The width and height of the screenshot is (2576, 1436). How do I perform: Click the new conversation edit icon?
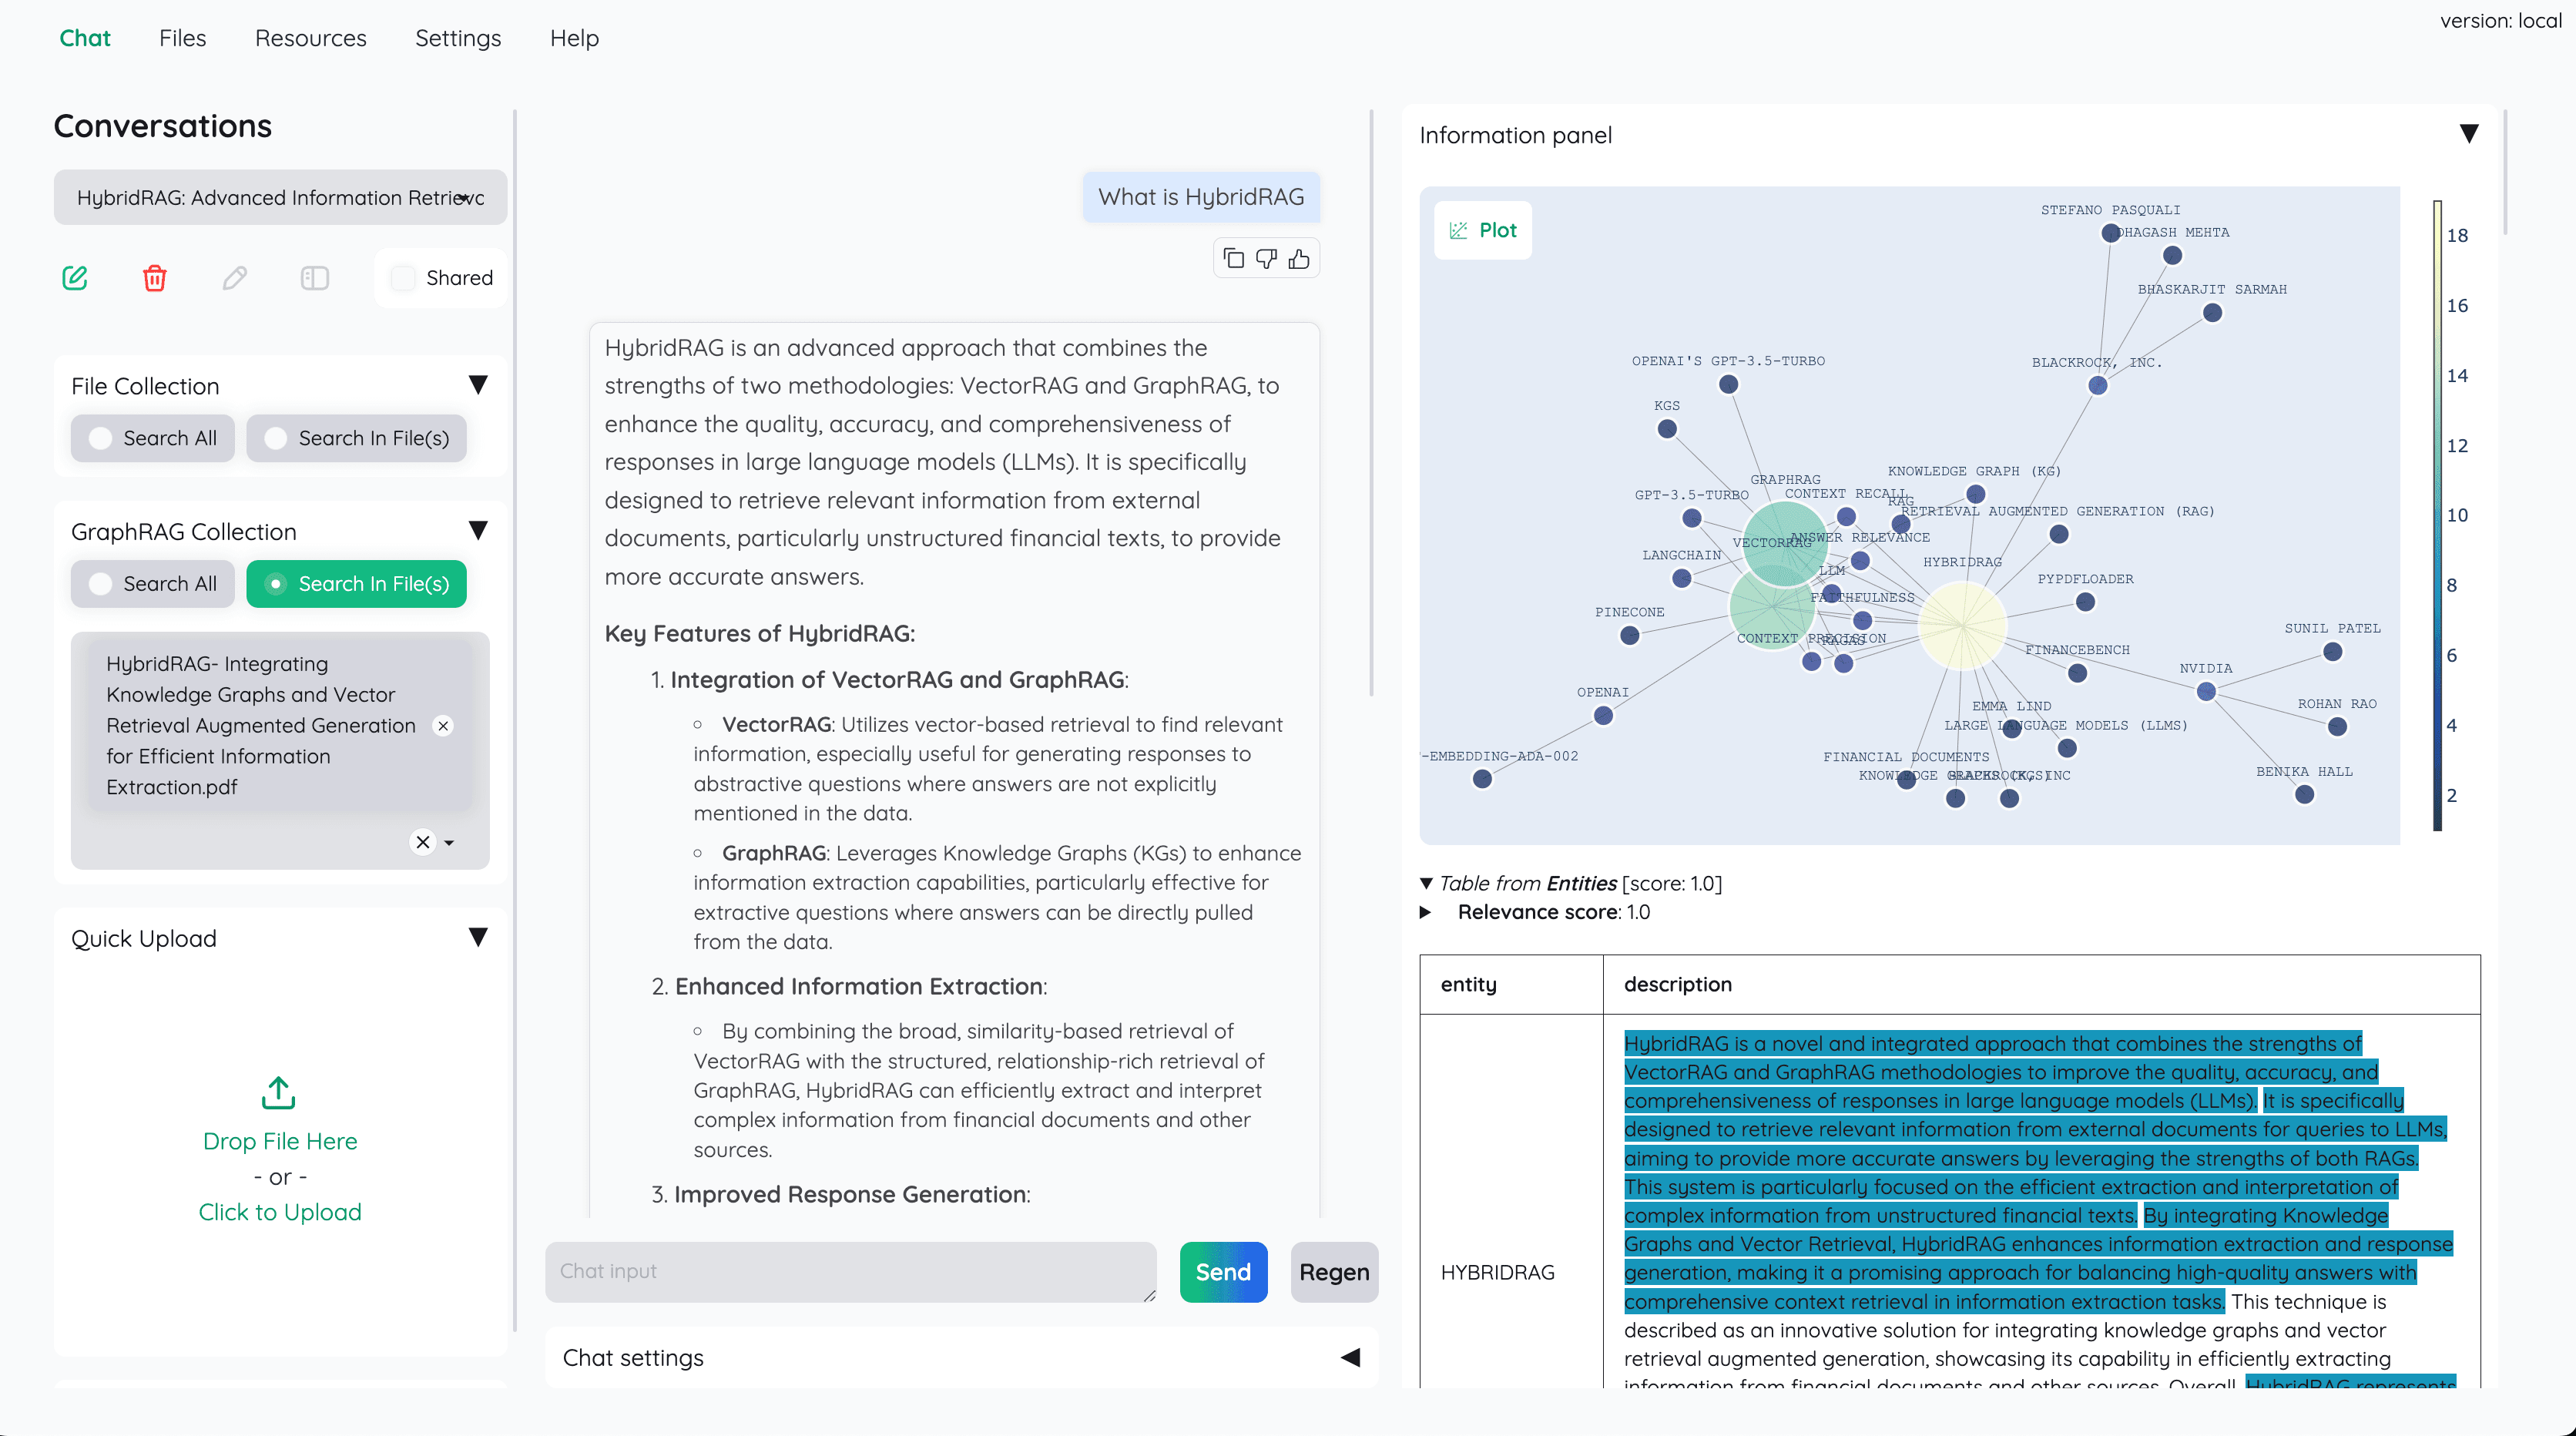pos(74,277)
